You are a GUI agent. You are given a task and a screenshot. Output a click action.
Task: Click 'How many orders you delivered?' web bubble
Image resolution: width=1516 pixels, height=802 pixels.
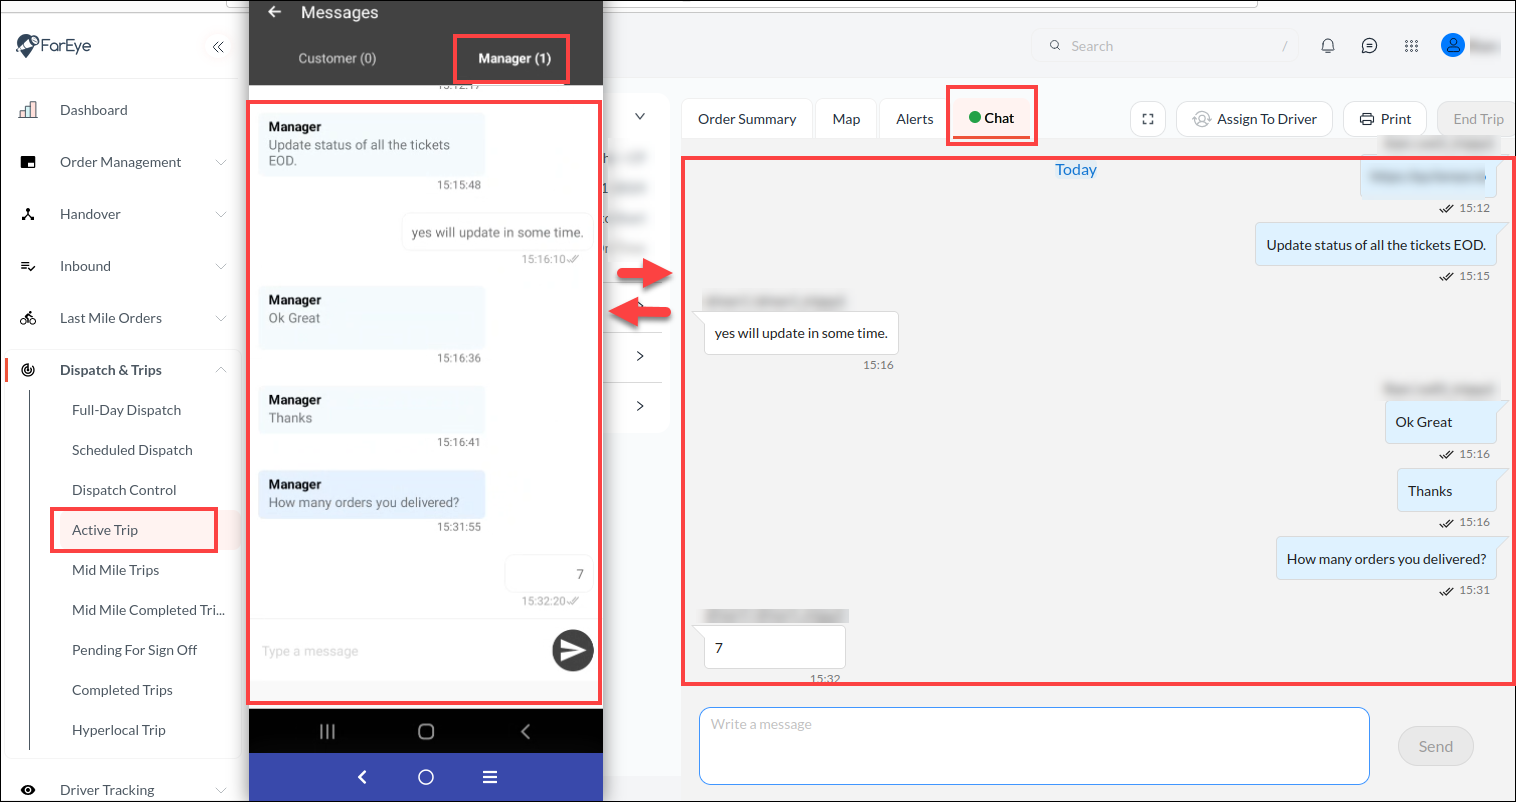click(x=1386, y=559)
